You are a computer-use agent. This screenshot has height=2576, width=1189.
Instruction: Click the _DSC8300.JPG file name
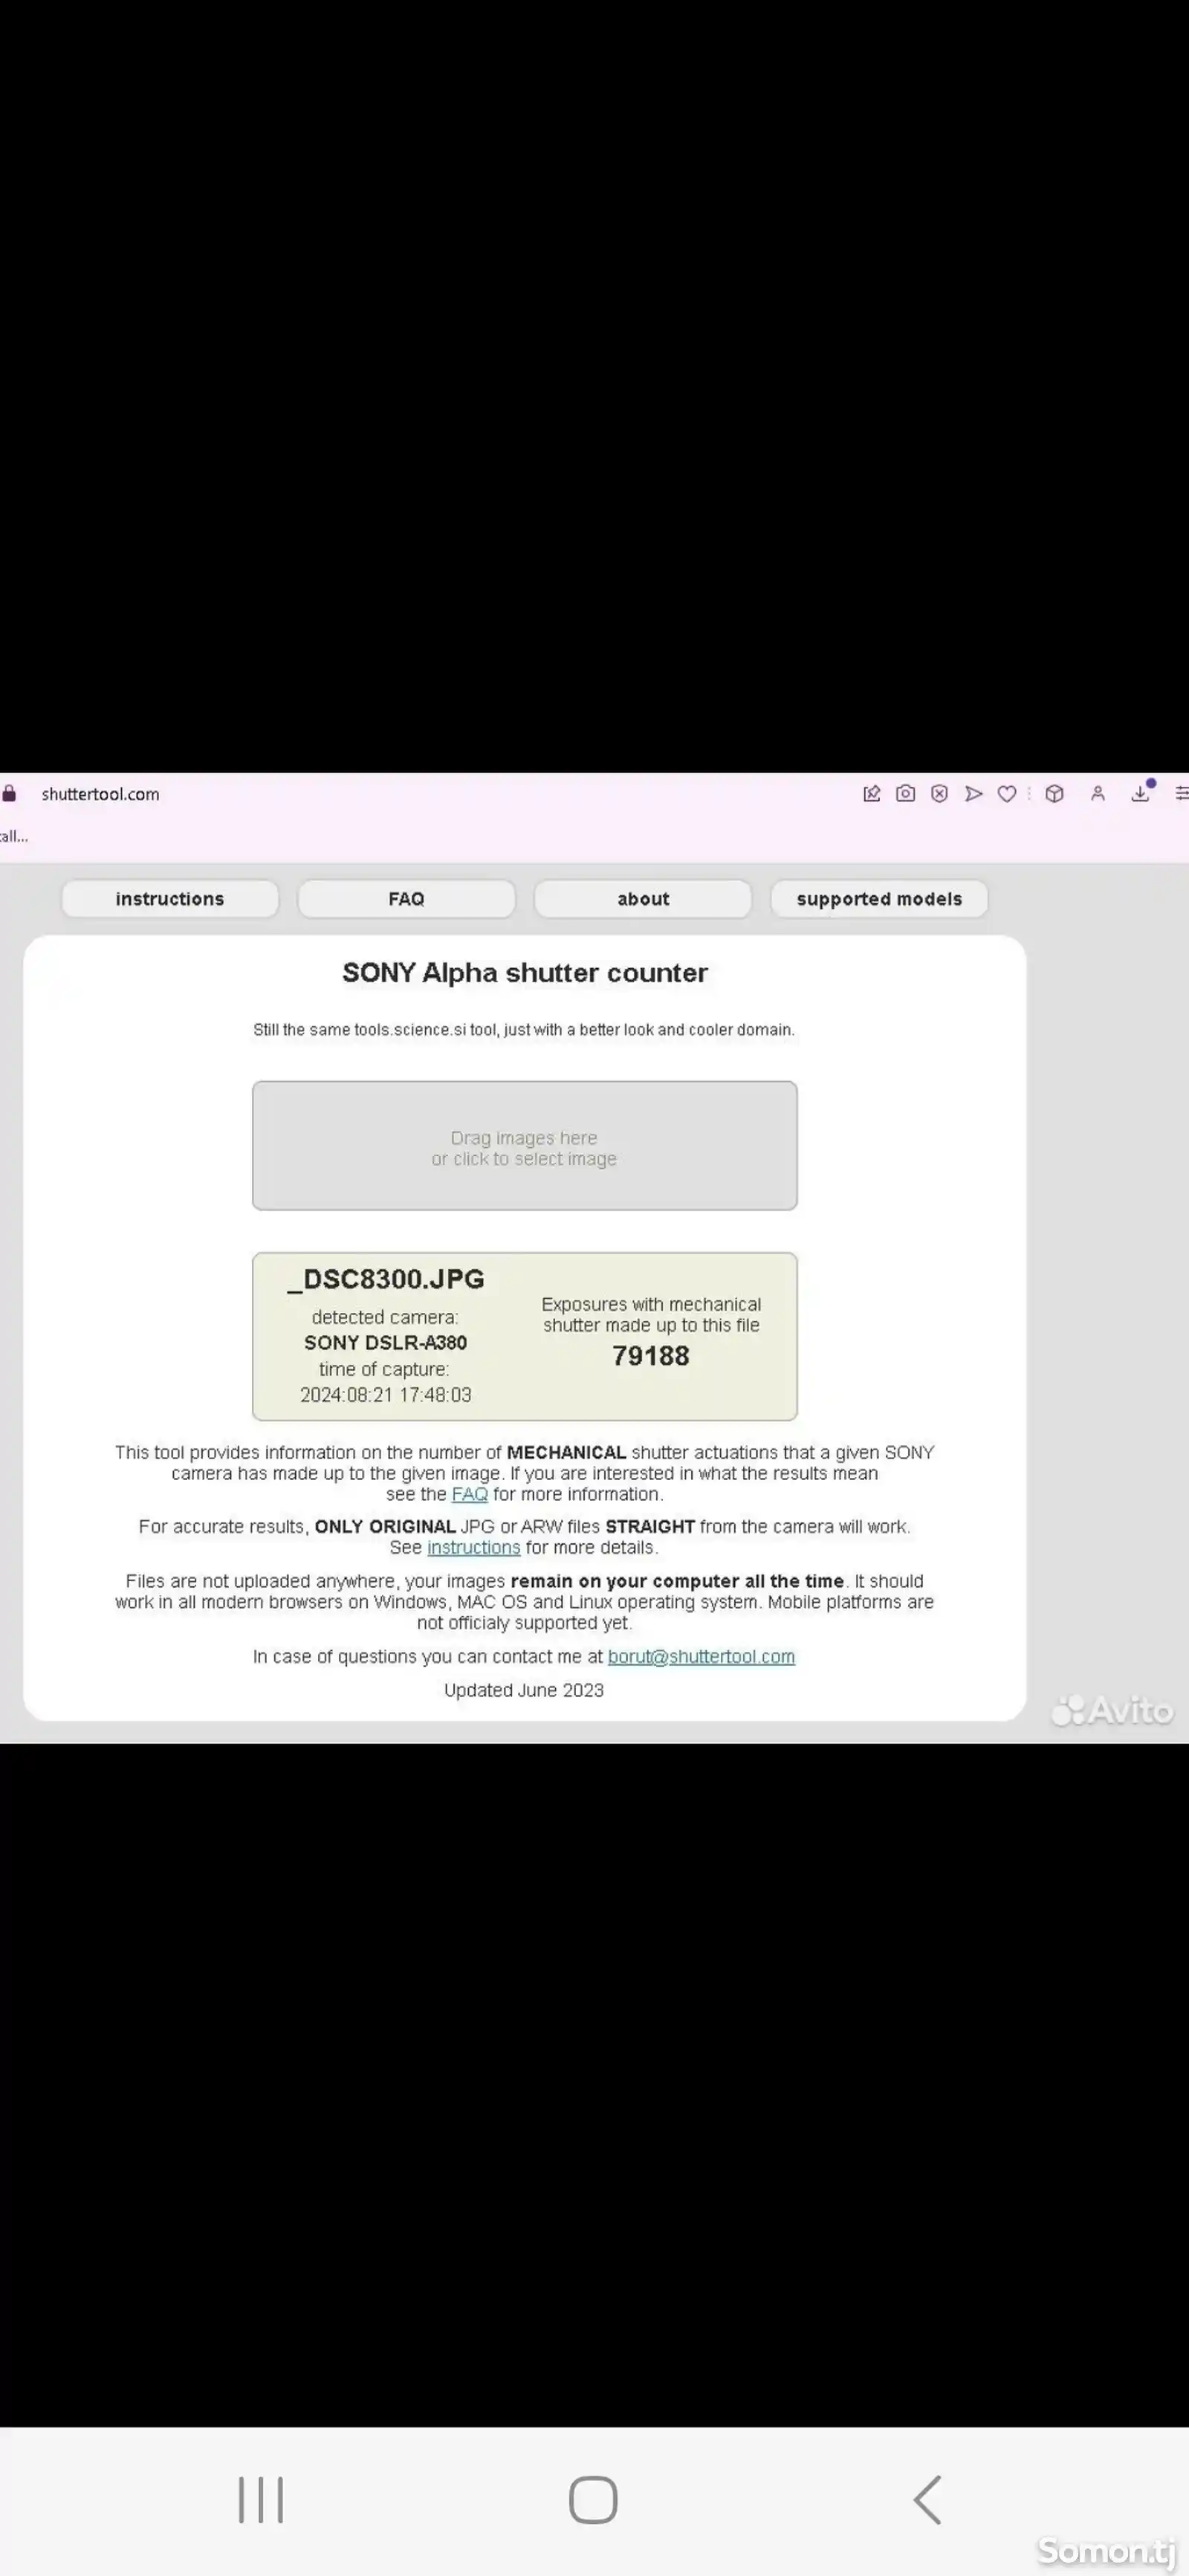386,1280
